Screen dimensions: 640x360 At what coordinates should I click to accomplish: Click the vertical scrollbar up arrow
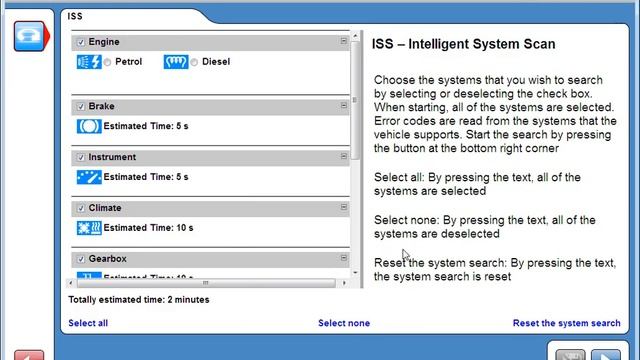(x=355, y=36)
